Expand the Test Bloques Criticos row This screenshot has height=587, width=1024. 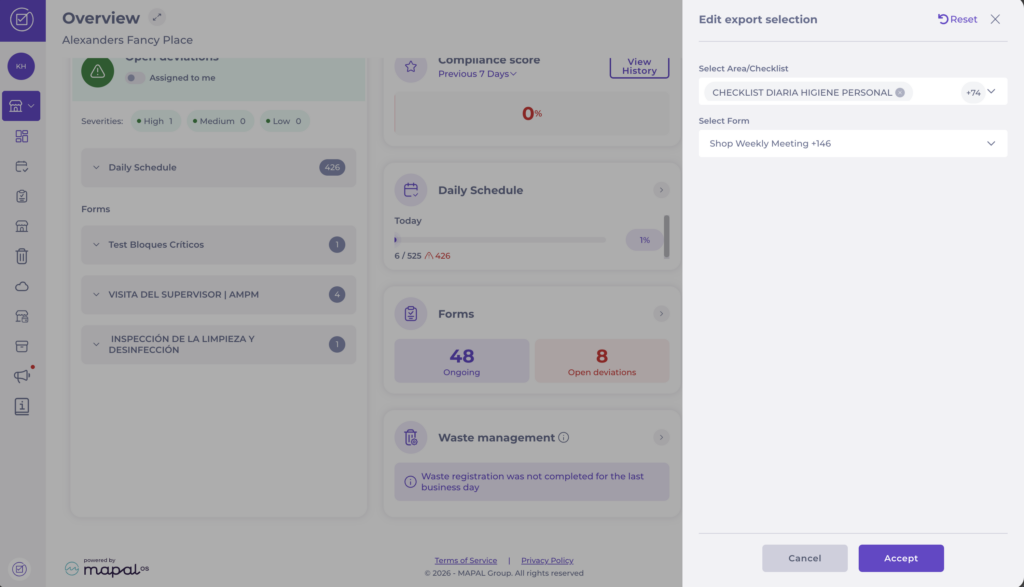tap(97, 245)
